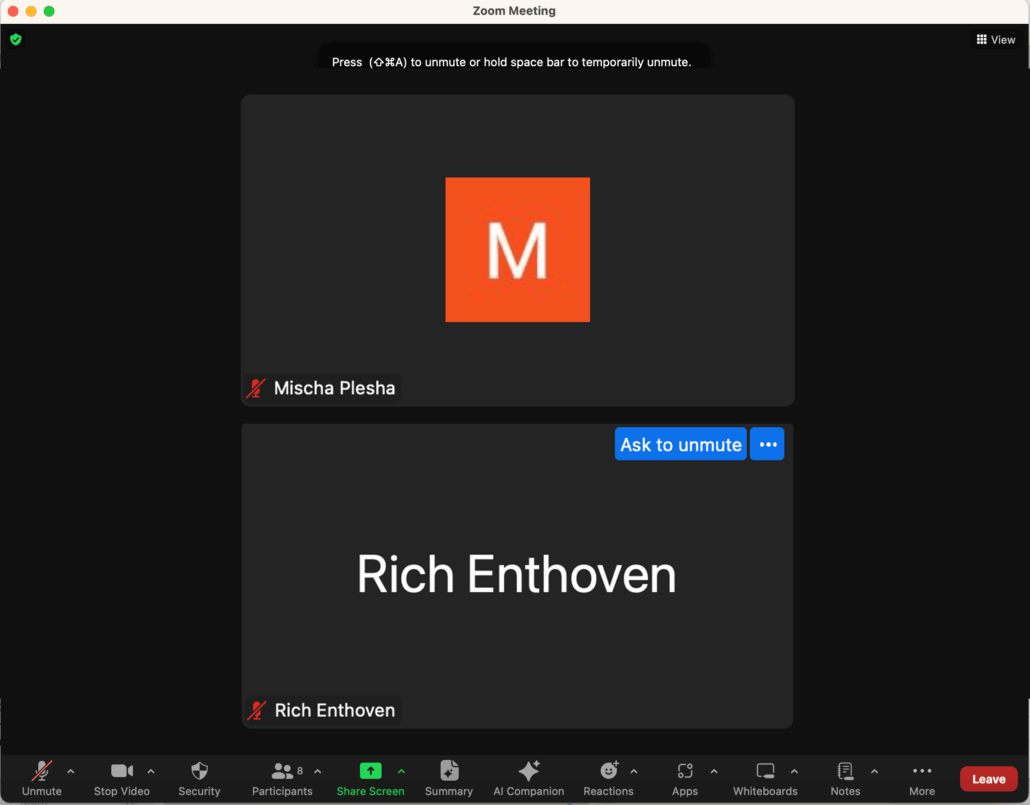Open the More menu in the toolbar
Screen dimensions: 1030x805
click(x=921, y=779)
